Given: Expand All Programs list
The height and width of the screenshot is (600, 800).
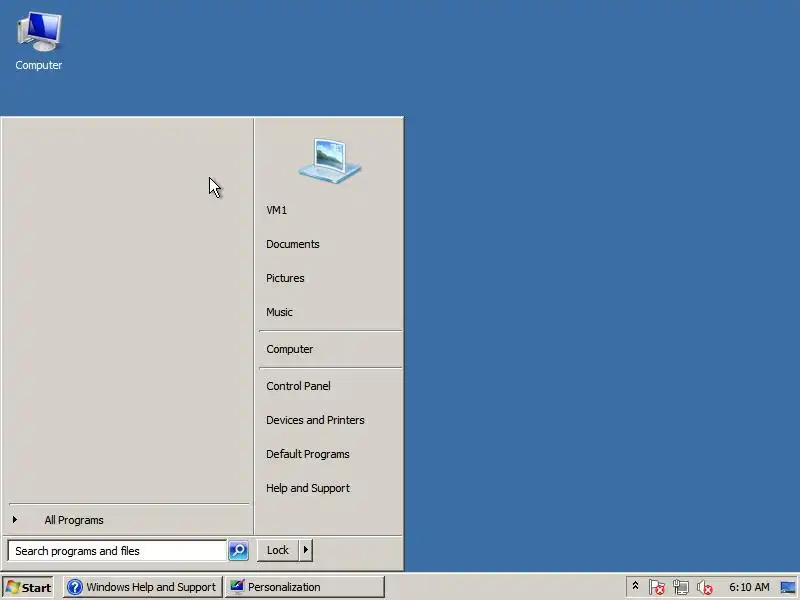Looking at the screenshot, I should click(x=129, y=520).
